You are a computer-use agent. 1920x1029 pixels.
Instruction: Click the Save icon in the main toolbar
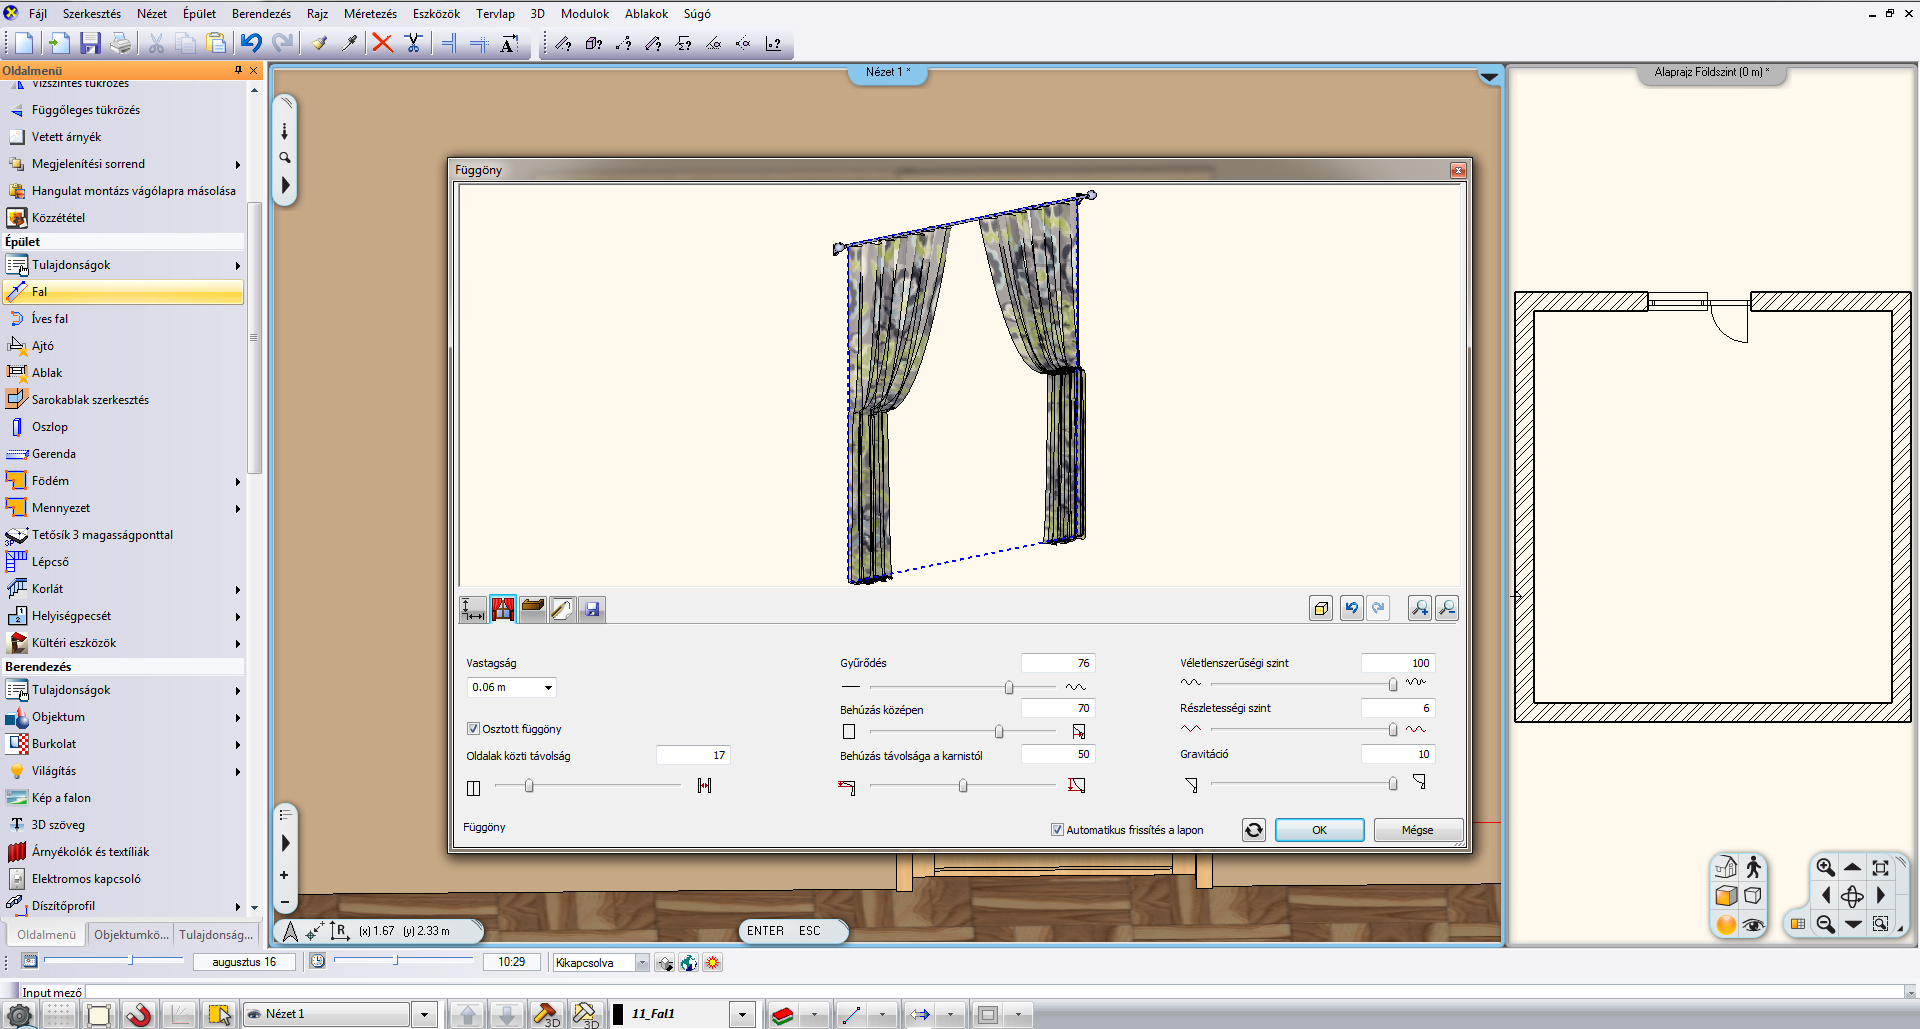pos(90,43)
